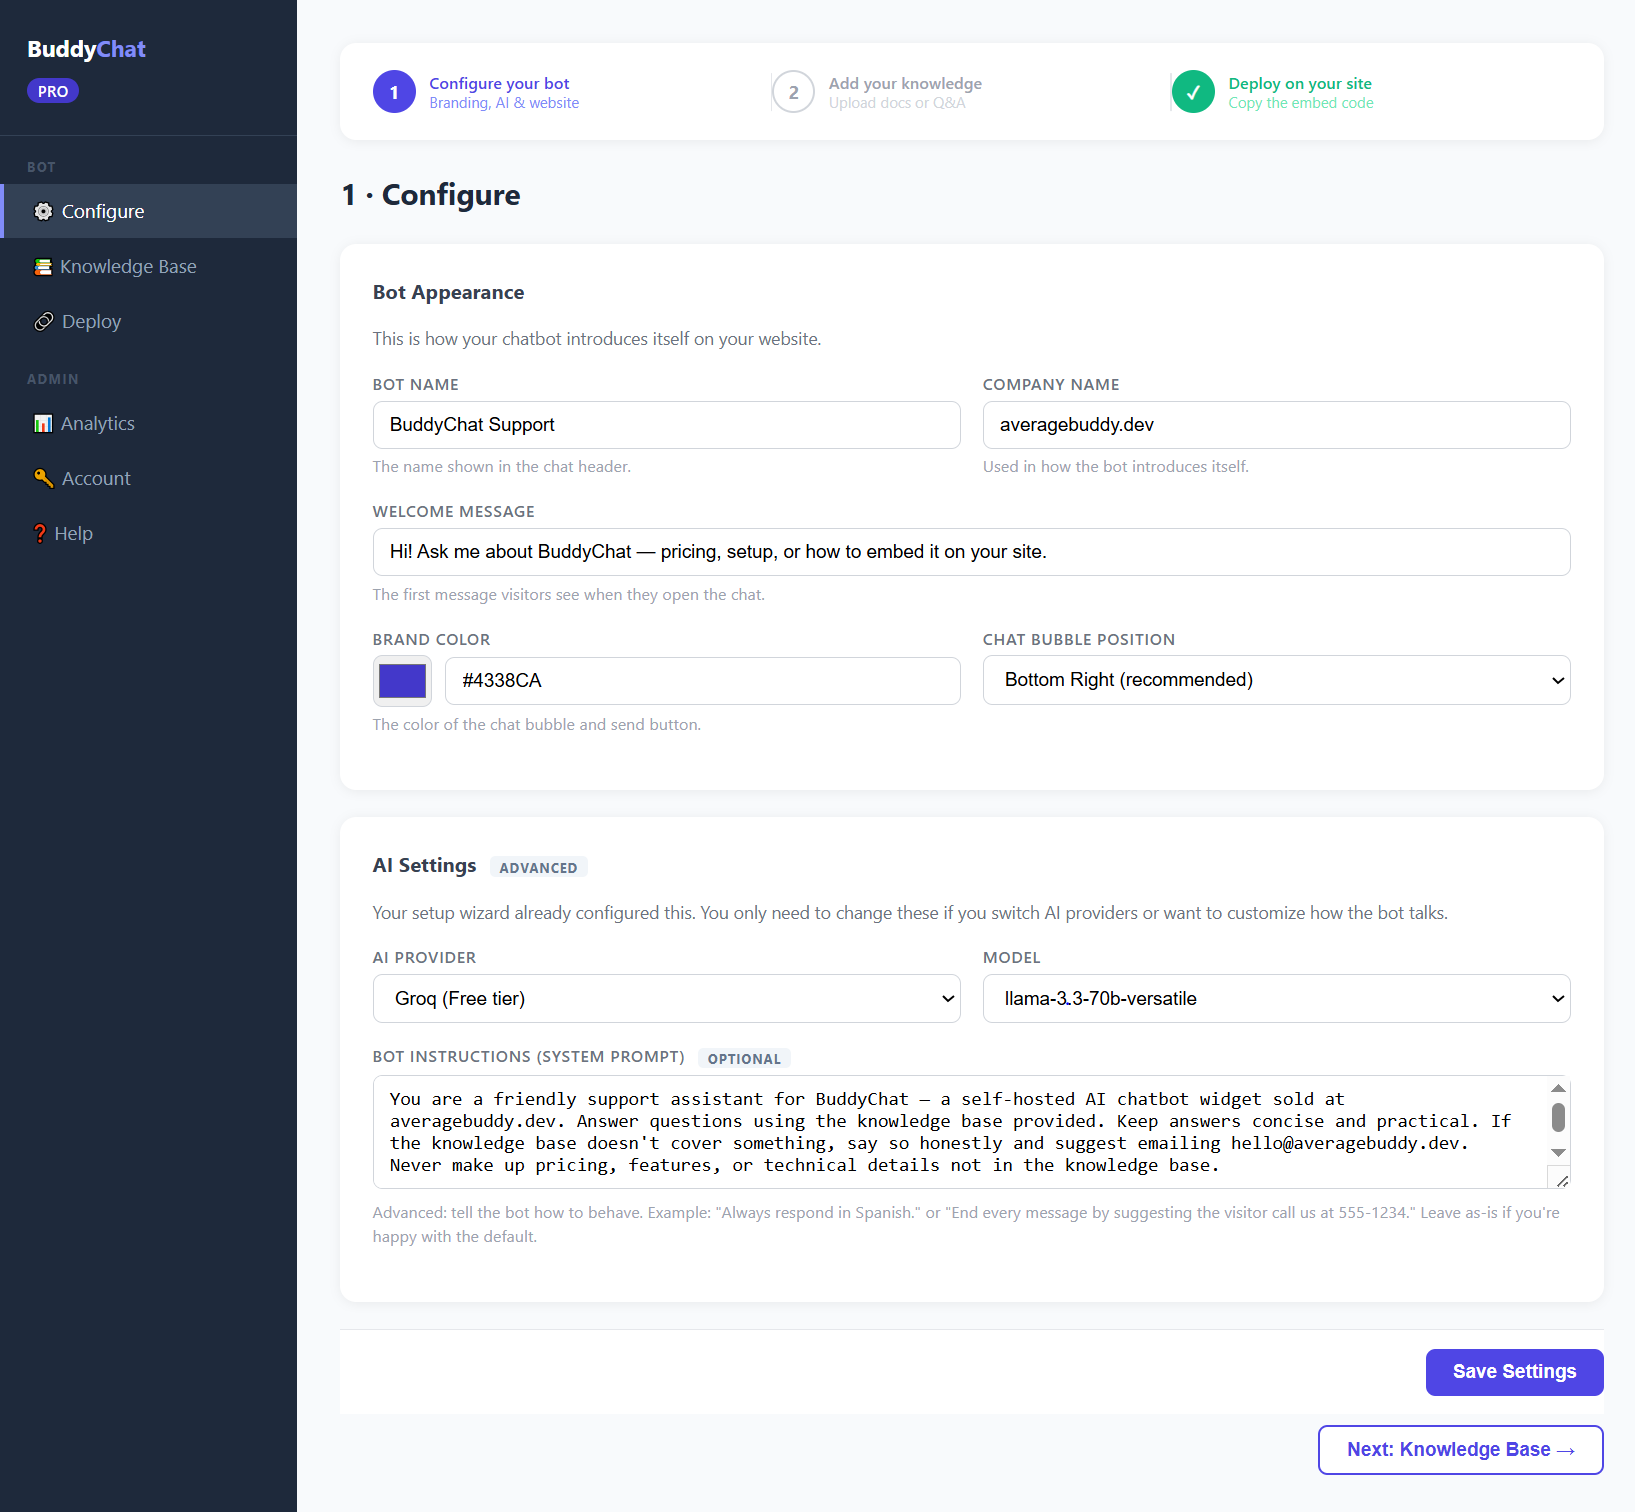Screen dimensions: 1635x1512
Task: Open the Model dropdown
Action: [x=1276, y=999]
